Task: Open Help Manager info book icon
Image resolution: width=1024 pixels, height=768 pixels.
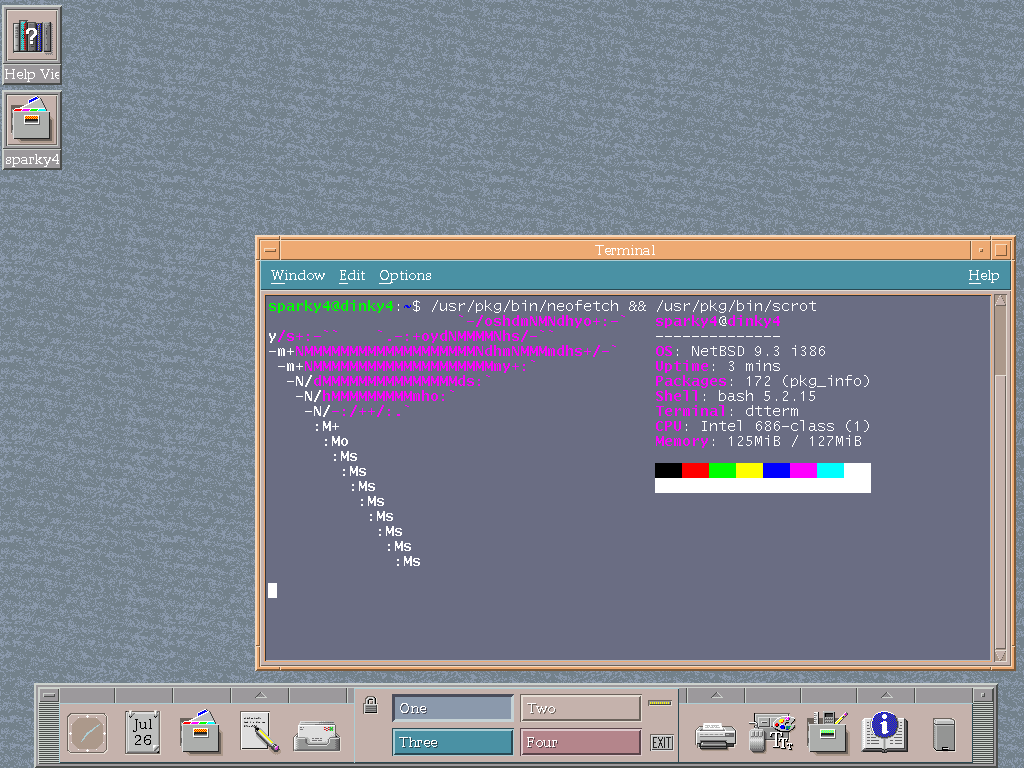Action: tap(884, 733)
